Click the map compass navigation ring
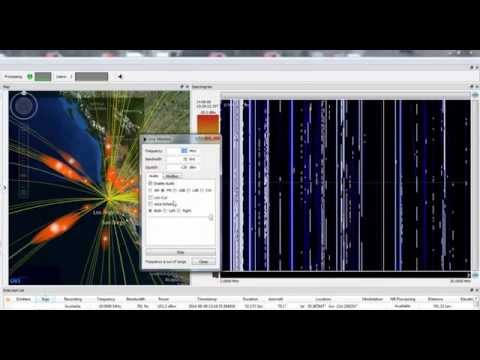Viewport: 480px width, 360px height. coord(24,106)
